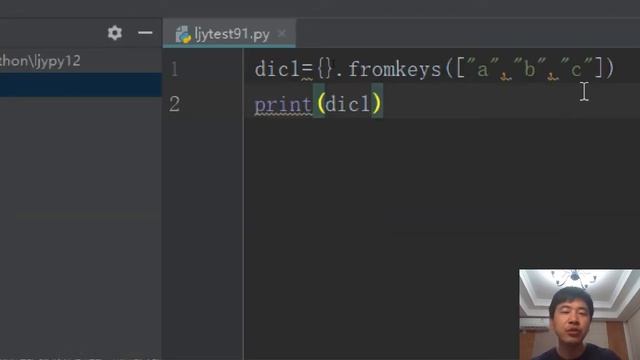
Task: Click dic1 argument inside print call
Action: [348, 104]
